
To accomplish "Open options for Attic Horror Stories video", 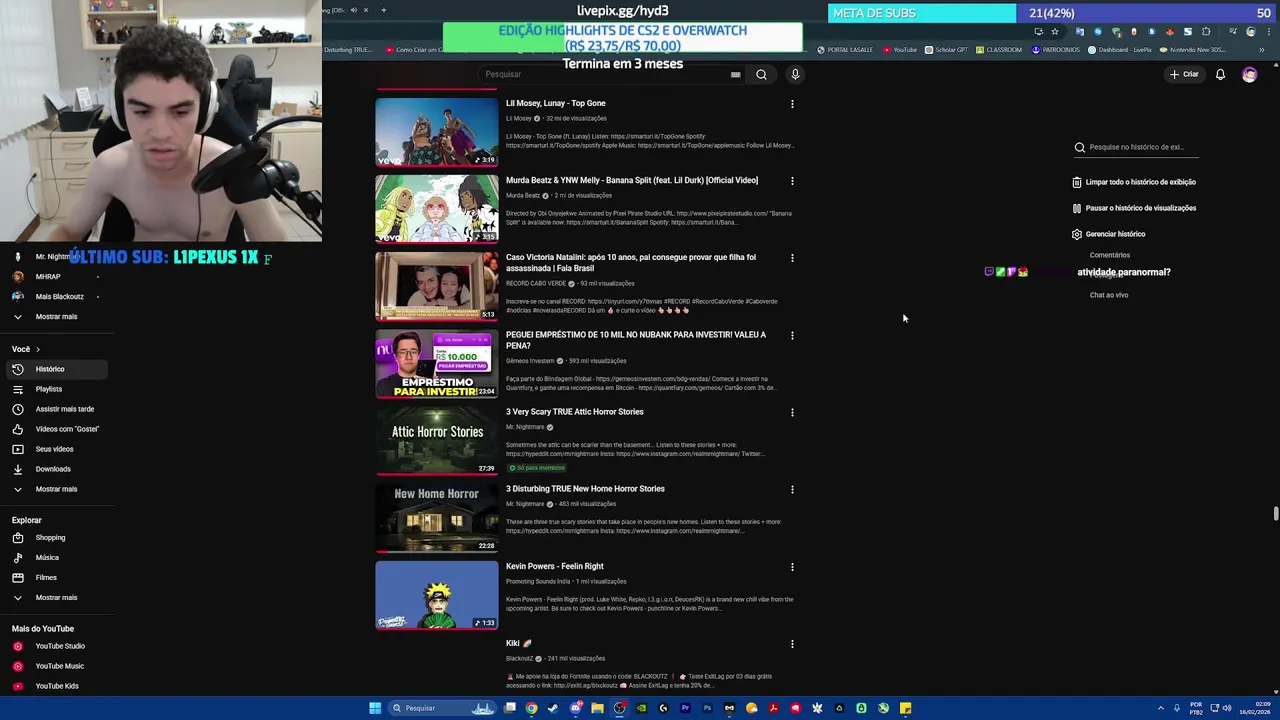I will [792, 412].
